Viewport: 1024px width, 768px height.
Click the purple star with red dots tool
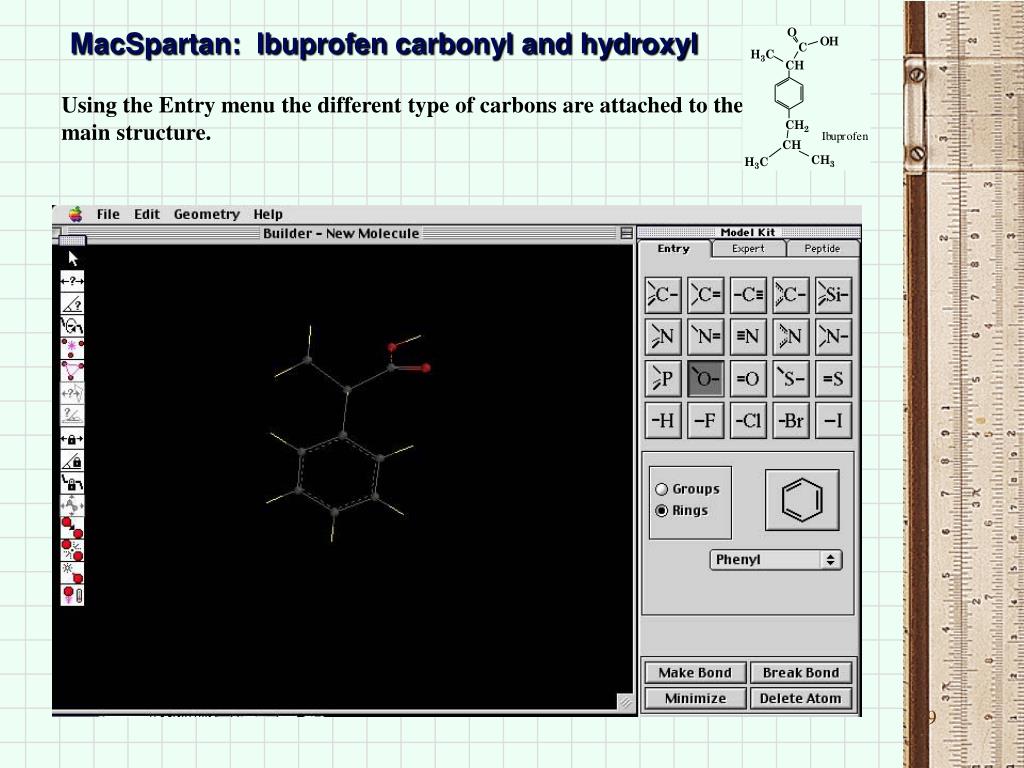[x=72, y=348]
